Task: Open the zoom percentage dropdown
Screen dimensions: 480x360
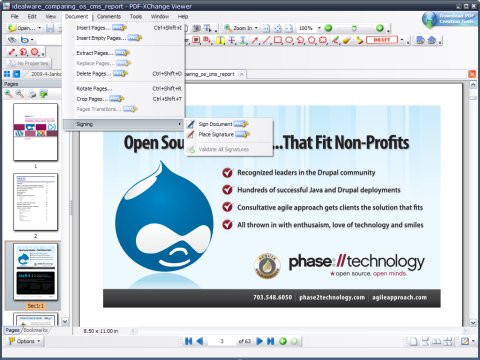Action: coord(319,28)
